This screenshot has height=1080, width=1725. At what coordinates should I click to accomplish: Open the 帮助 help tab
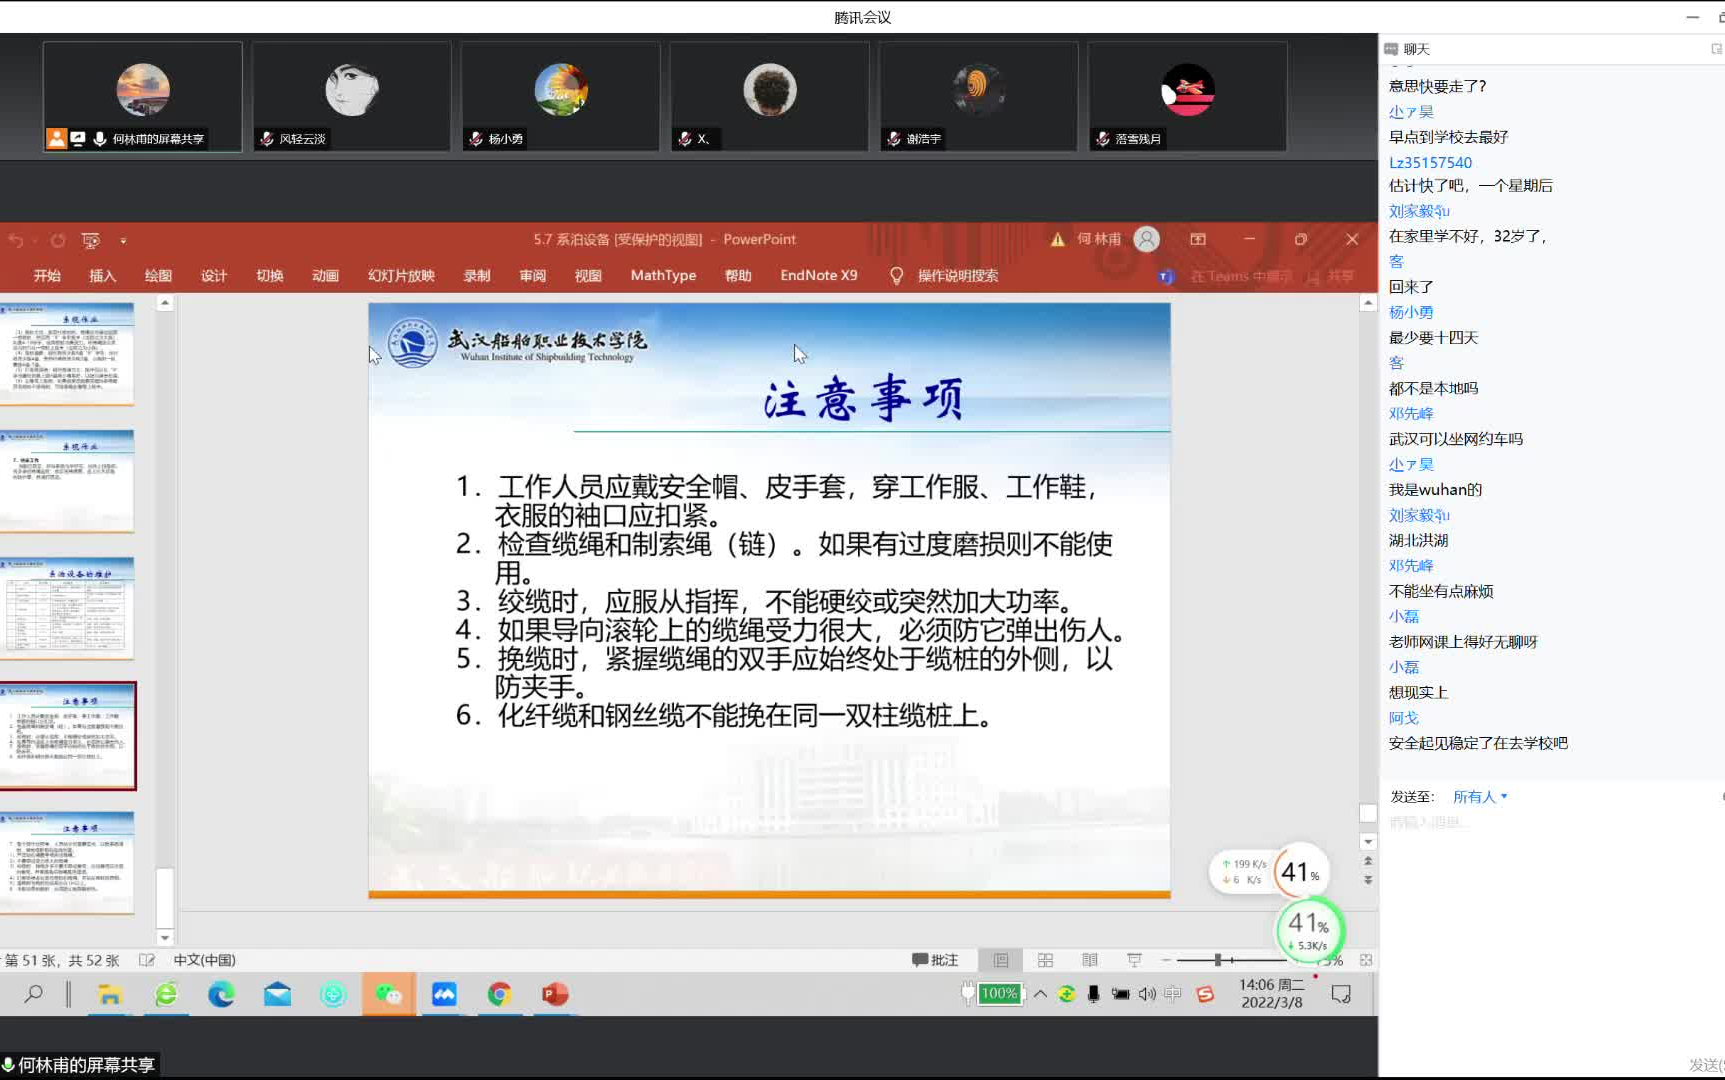coord(738,276)
